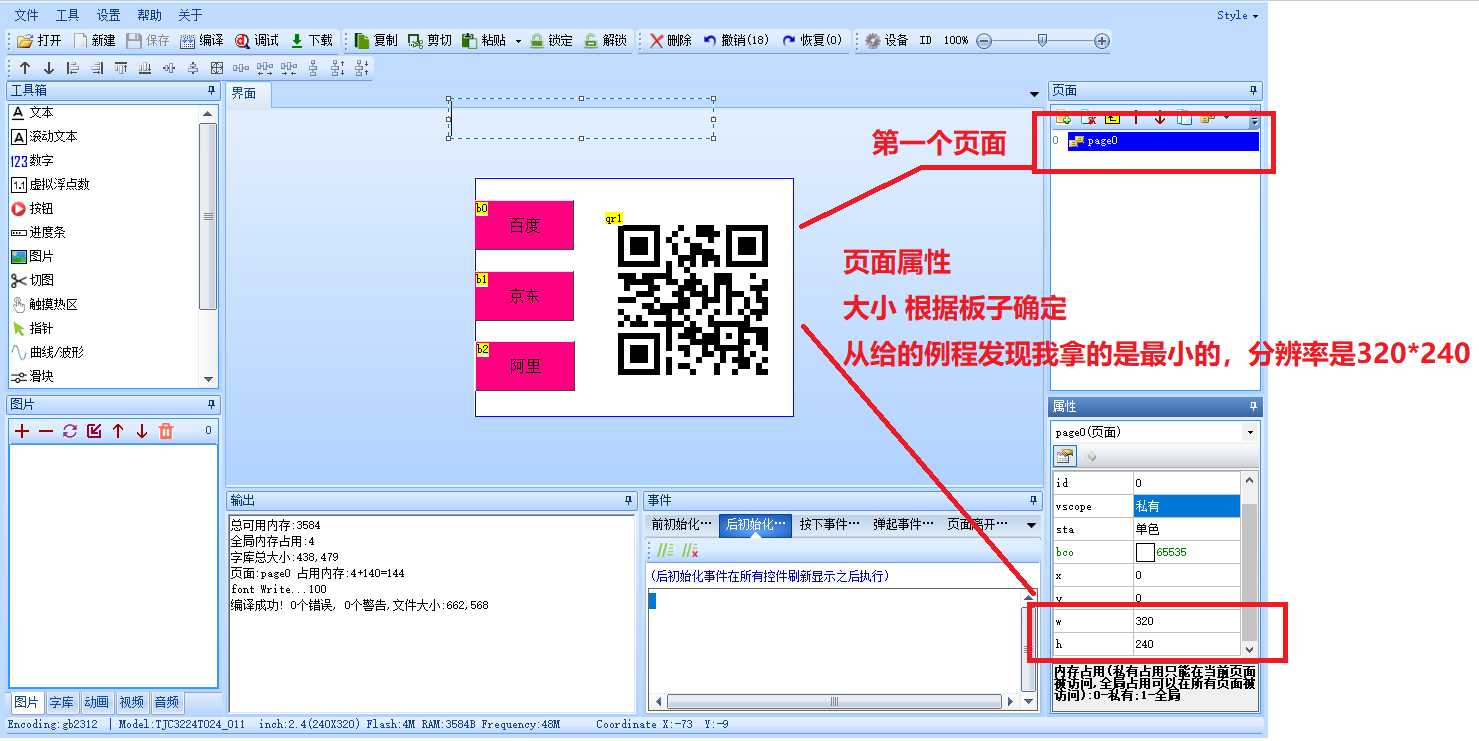The width and height of the screenshot is (1479, 741).
Task: Zoom in with the plus button
Action: pyautogui.click(x=1102, y=41)
